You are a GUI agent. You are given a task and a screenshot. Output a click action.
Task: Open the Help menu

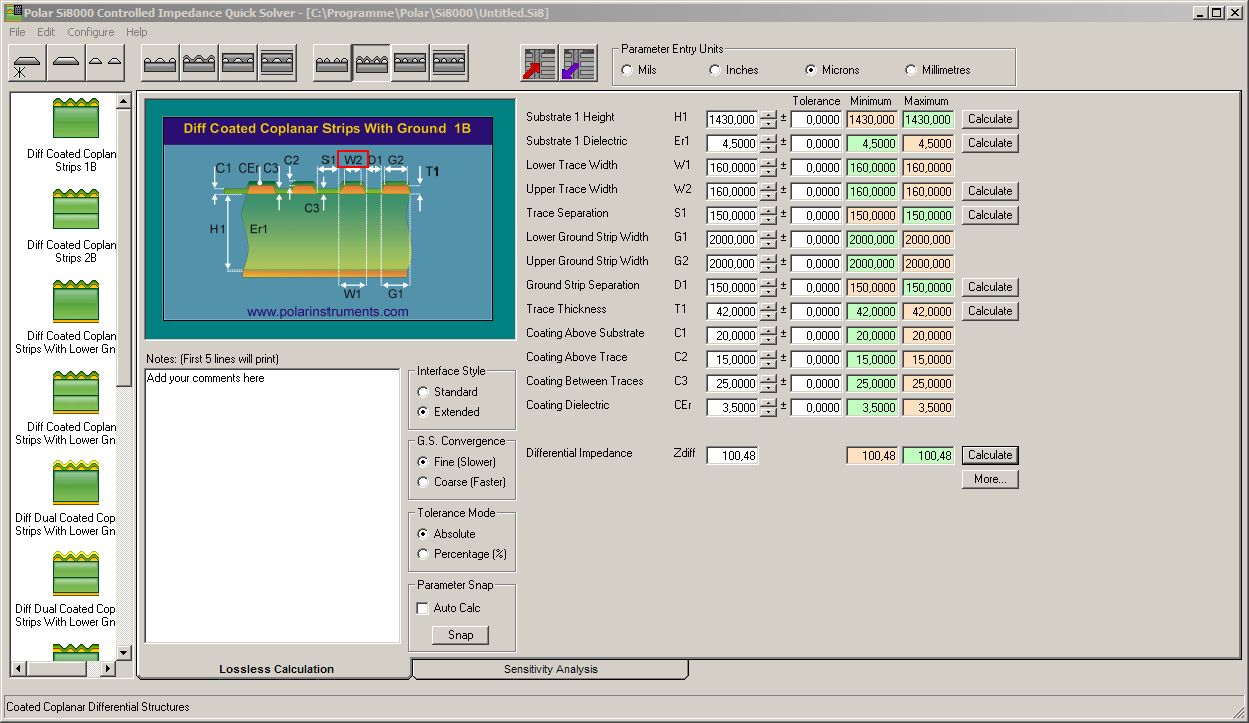coord(137,32)
